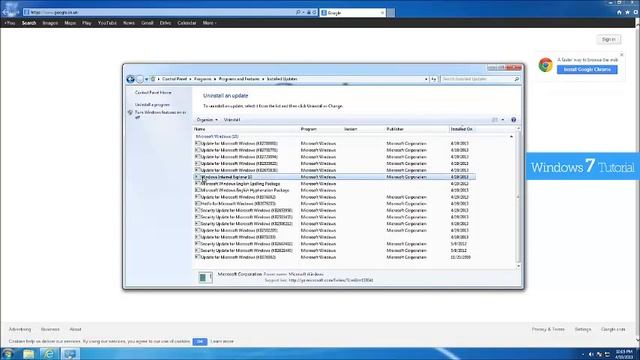640x360 pixels.
Task: Open the help icon in Installed Updates toolbar
Action: point(513,120)
